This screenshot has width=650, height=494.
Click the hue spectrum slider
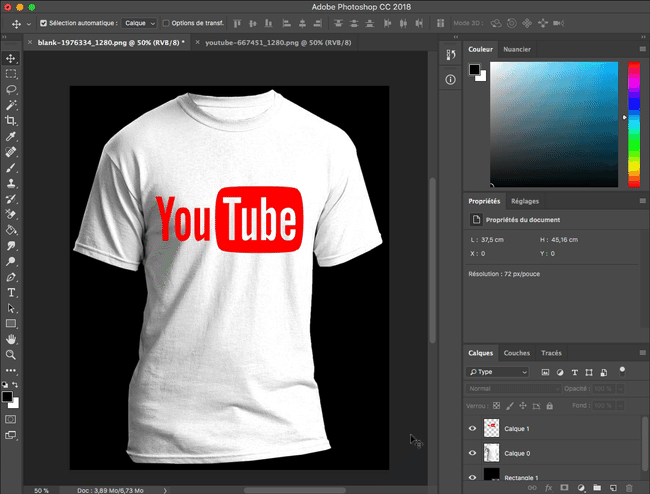(634, 124)
